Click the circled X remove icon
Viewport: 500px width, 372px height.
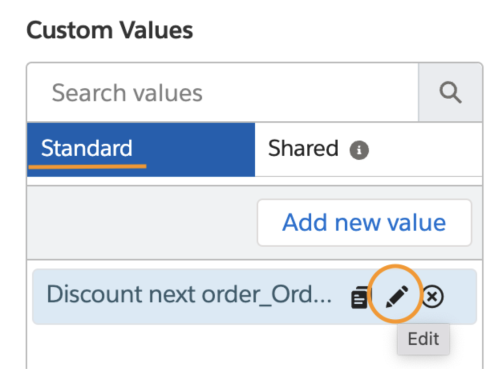(x=433, y=296)
